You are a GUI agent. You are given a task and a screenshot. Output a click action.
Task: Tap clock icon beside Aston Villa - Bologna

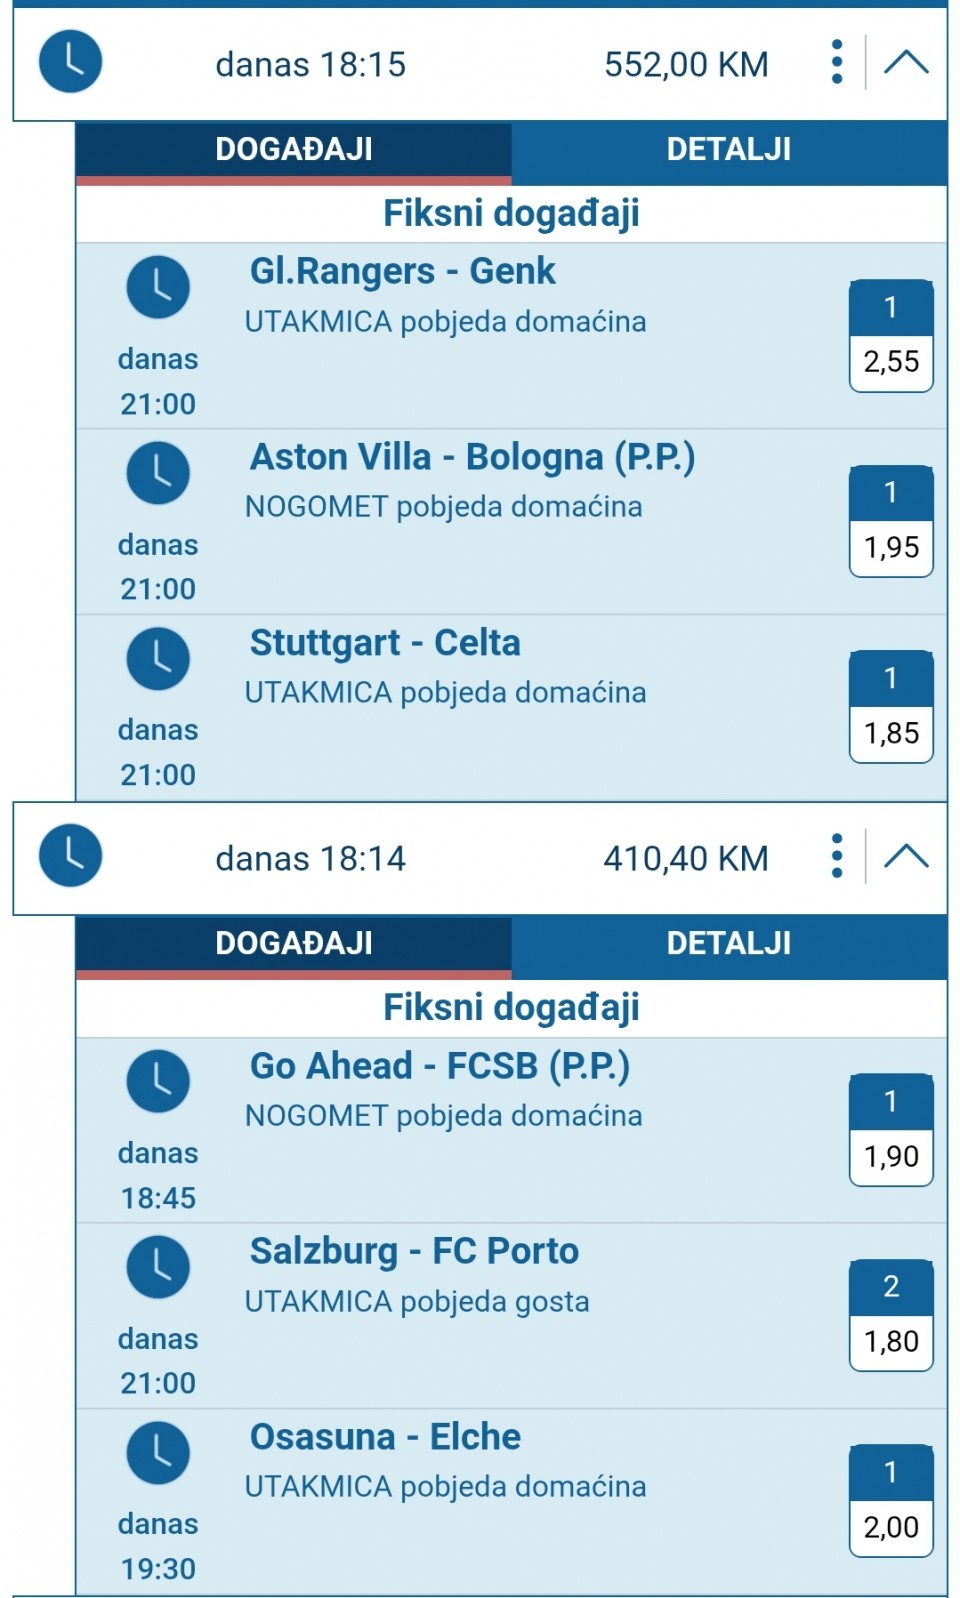158,473
